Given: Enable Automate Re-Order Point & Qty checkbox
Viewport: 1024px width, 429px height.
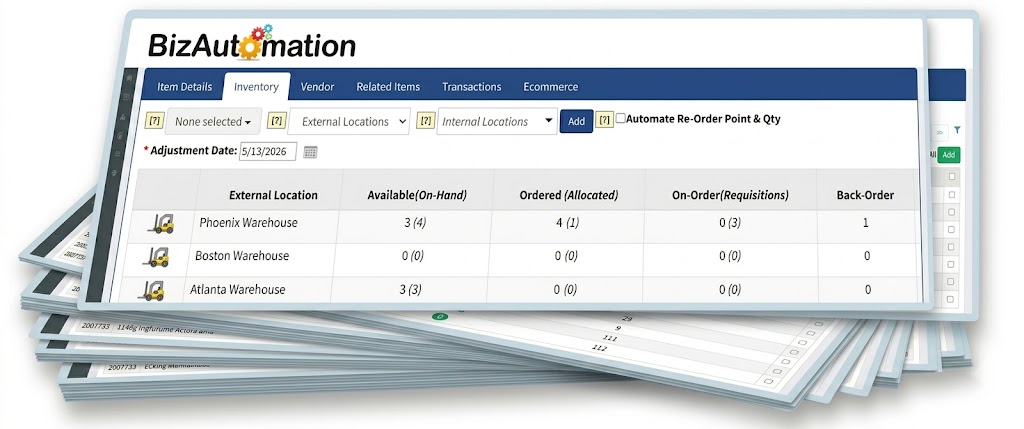Looking at the screenshot, I should coord(620,118).
